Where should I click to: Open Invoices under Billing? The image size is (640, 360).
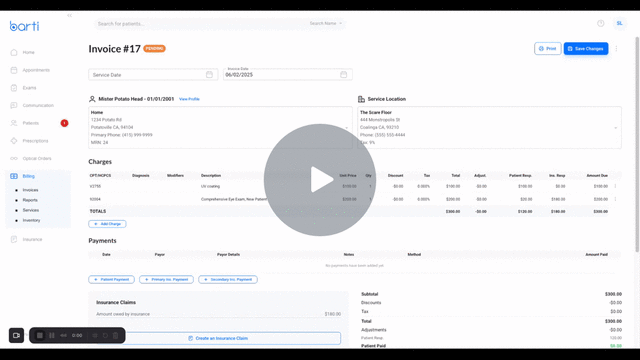30,190
